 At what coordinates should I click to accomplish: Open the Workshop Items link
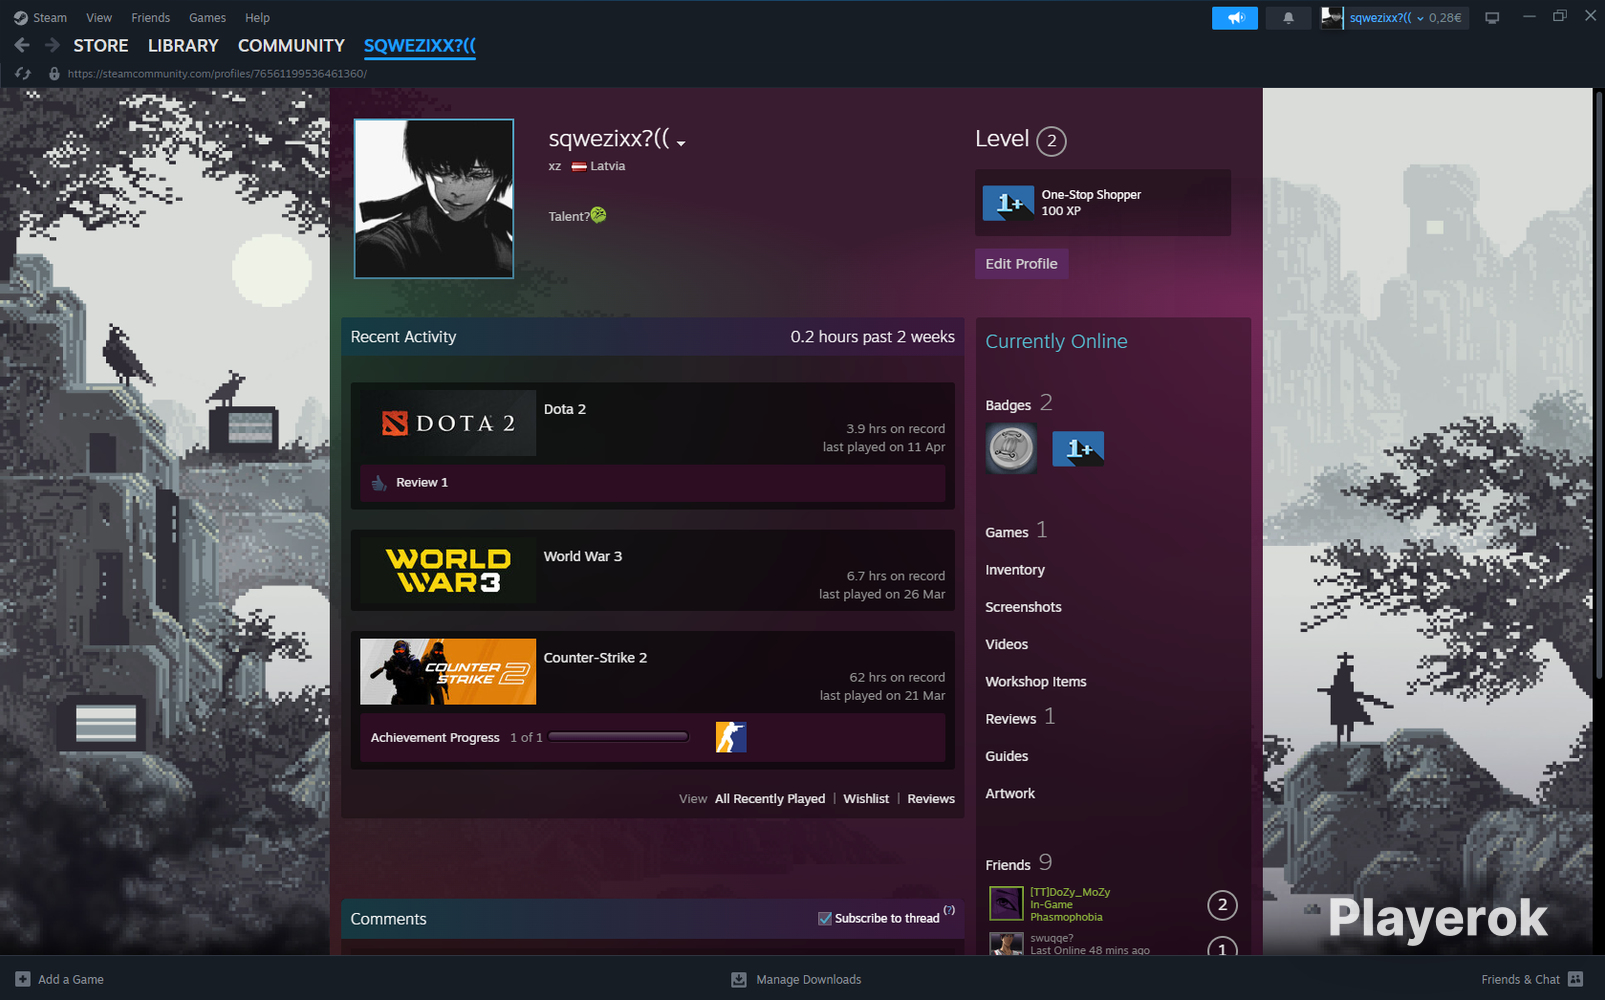coord(1036,682)
